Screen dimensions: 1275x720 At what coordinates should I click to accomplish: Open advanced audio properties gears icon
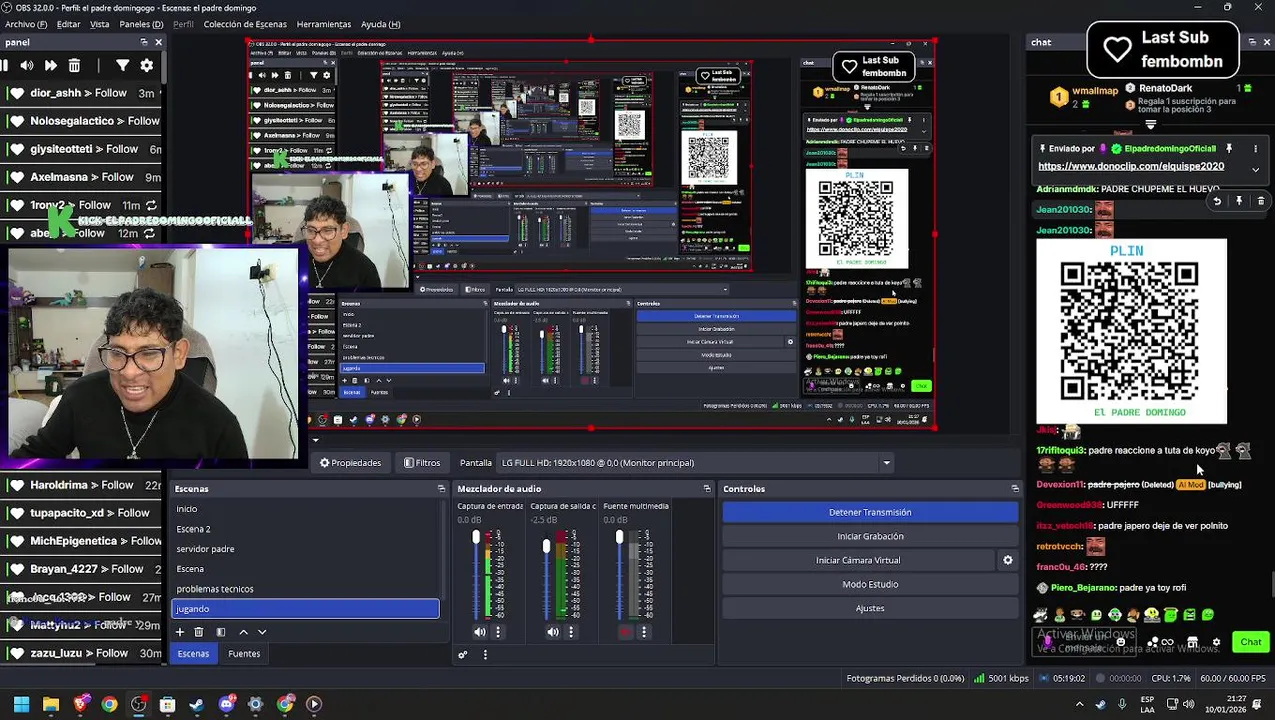coord(463,655)
